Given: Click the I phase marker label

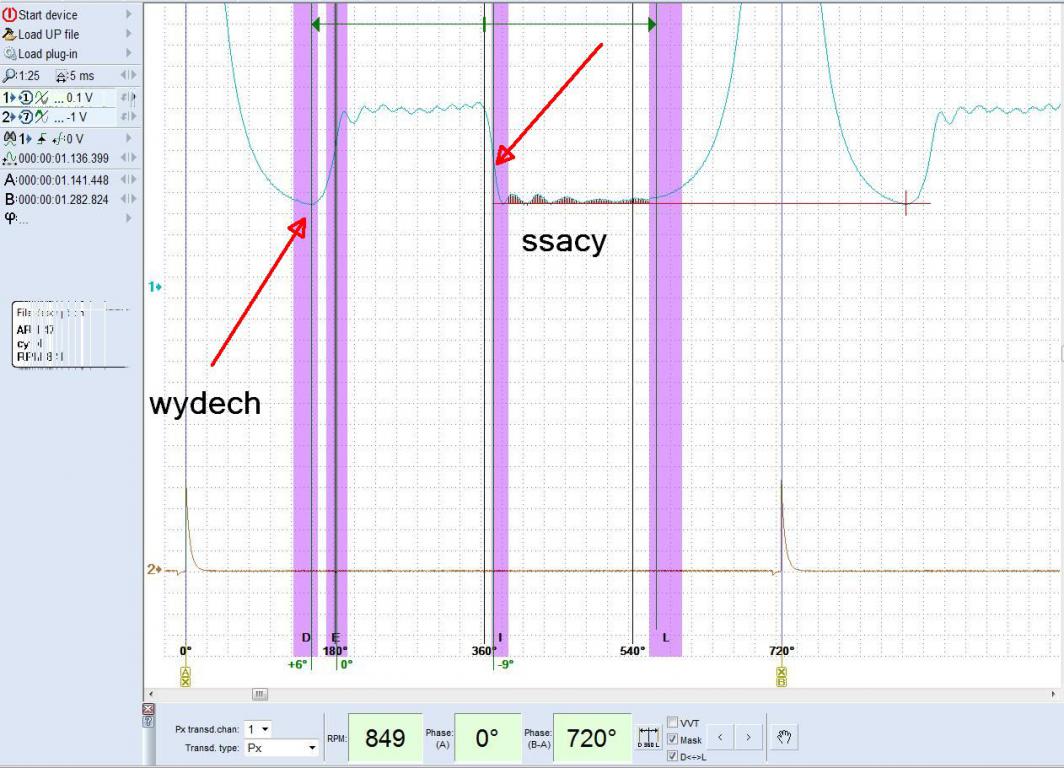Looking at the screenshot, I should coord(500,638).
